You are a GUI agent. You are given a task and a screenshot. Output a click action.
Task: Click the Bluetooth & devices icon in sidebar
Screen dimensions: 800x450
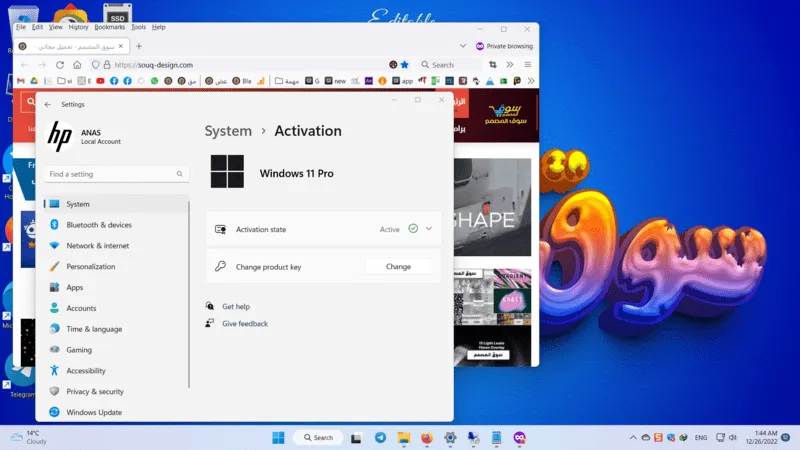(x=55, y=225)
